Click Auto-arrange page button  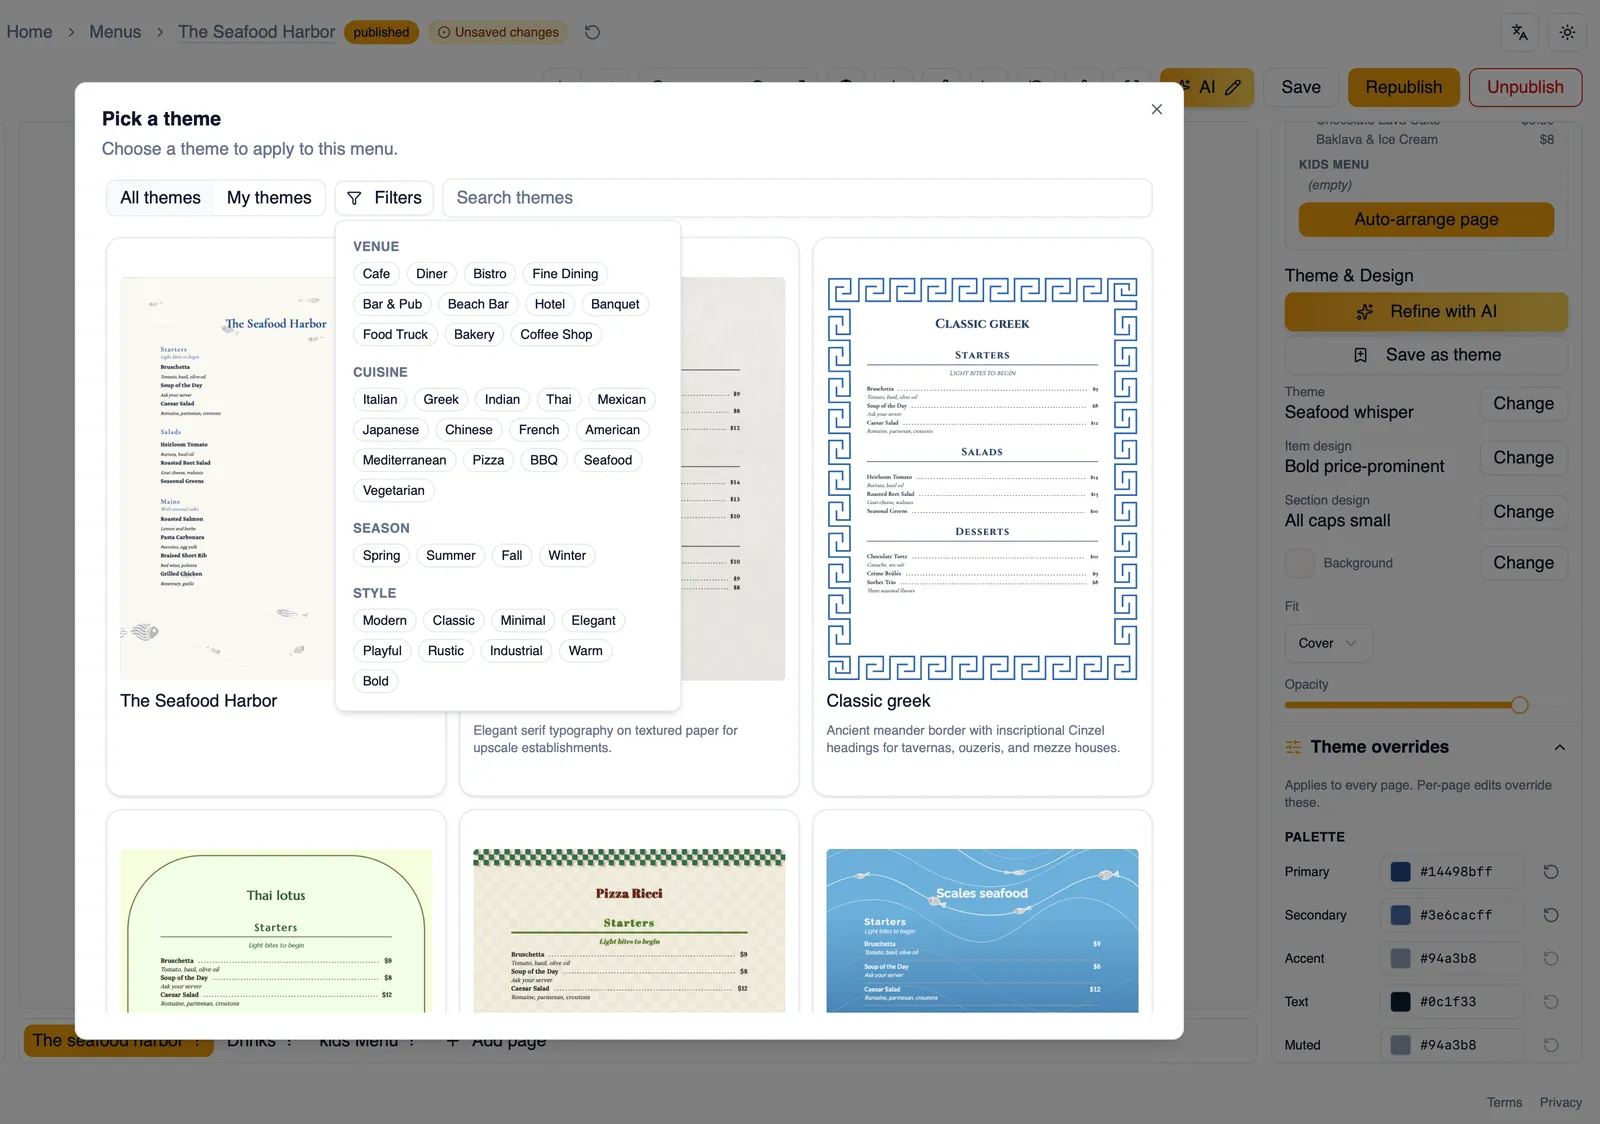[1426, 220]
